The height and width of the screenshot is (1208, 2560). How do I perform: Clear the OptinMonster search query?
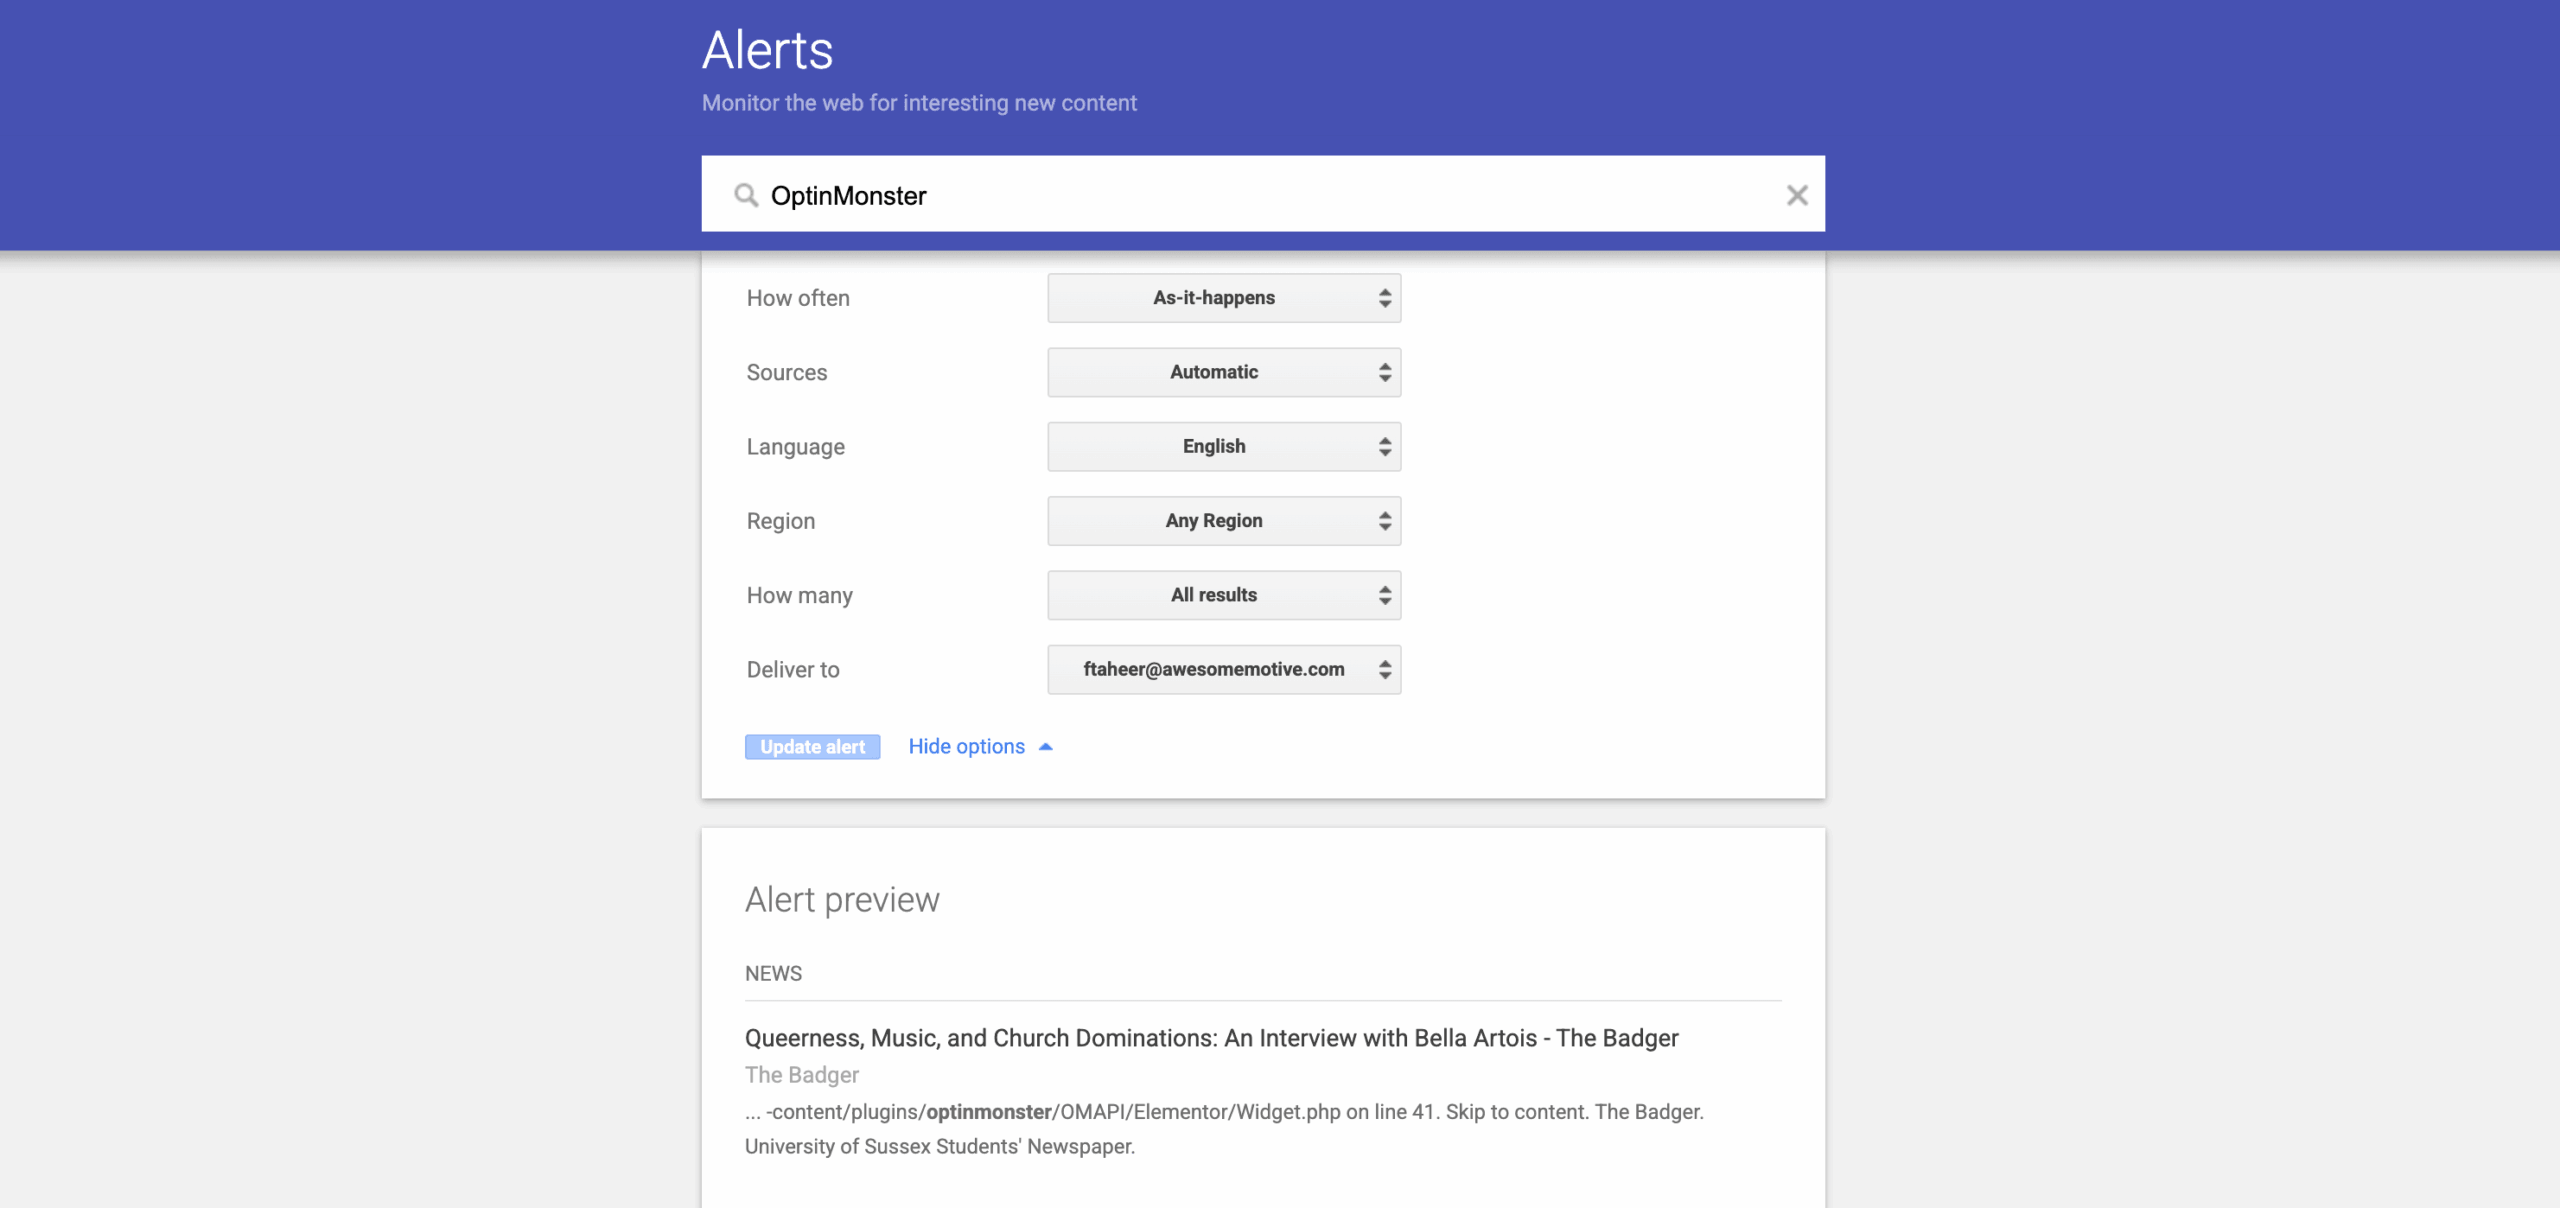click(1797, 195)
